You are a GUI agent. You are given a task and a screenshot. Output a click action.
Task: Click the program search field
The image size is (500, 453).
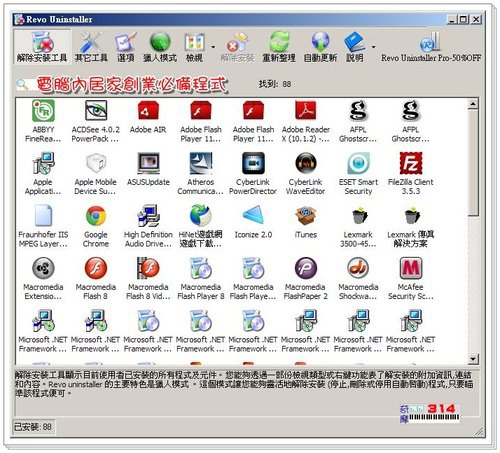coord(130,85)
